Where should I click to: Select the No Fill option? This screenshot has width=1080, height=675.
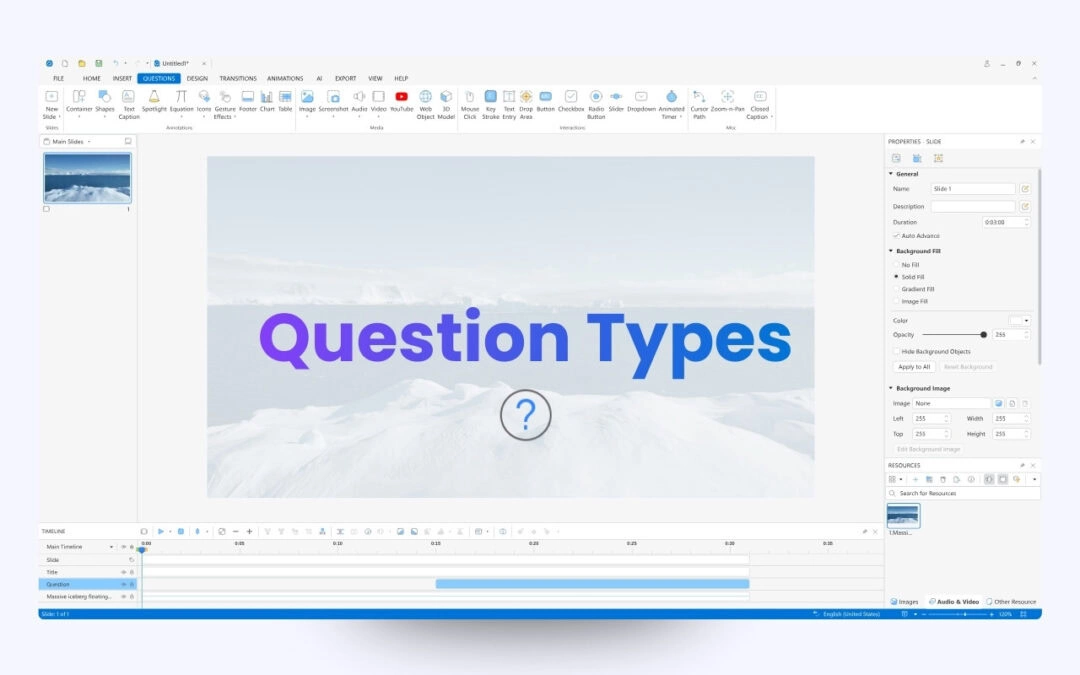coord(896,264)
